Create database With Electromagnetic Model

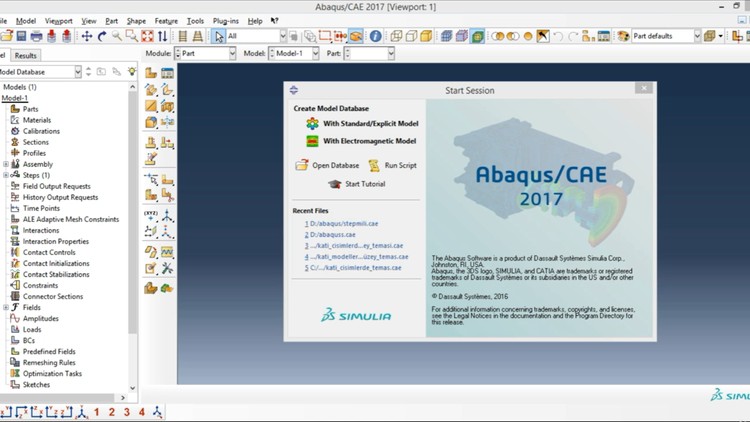click(x=361, y=141)
